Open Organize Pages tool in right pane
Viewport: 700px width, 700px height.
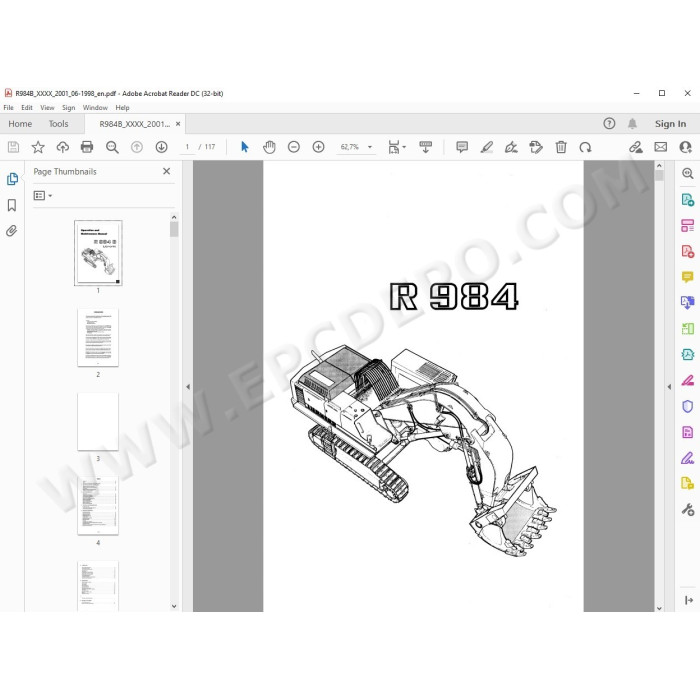pyautogui.click(x=688, y=225)
